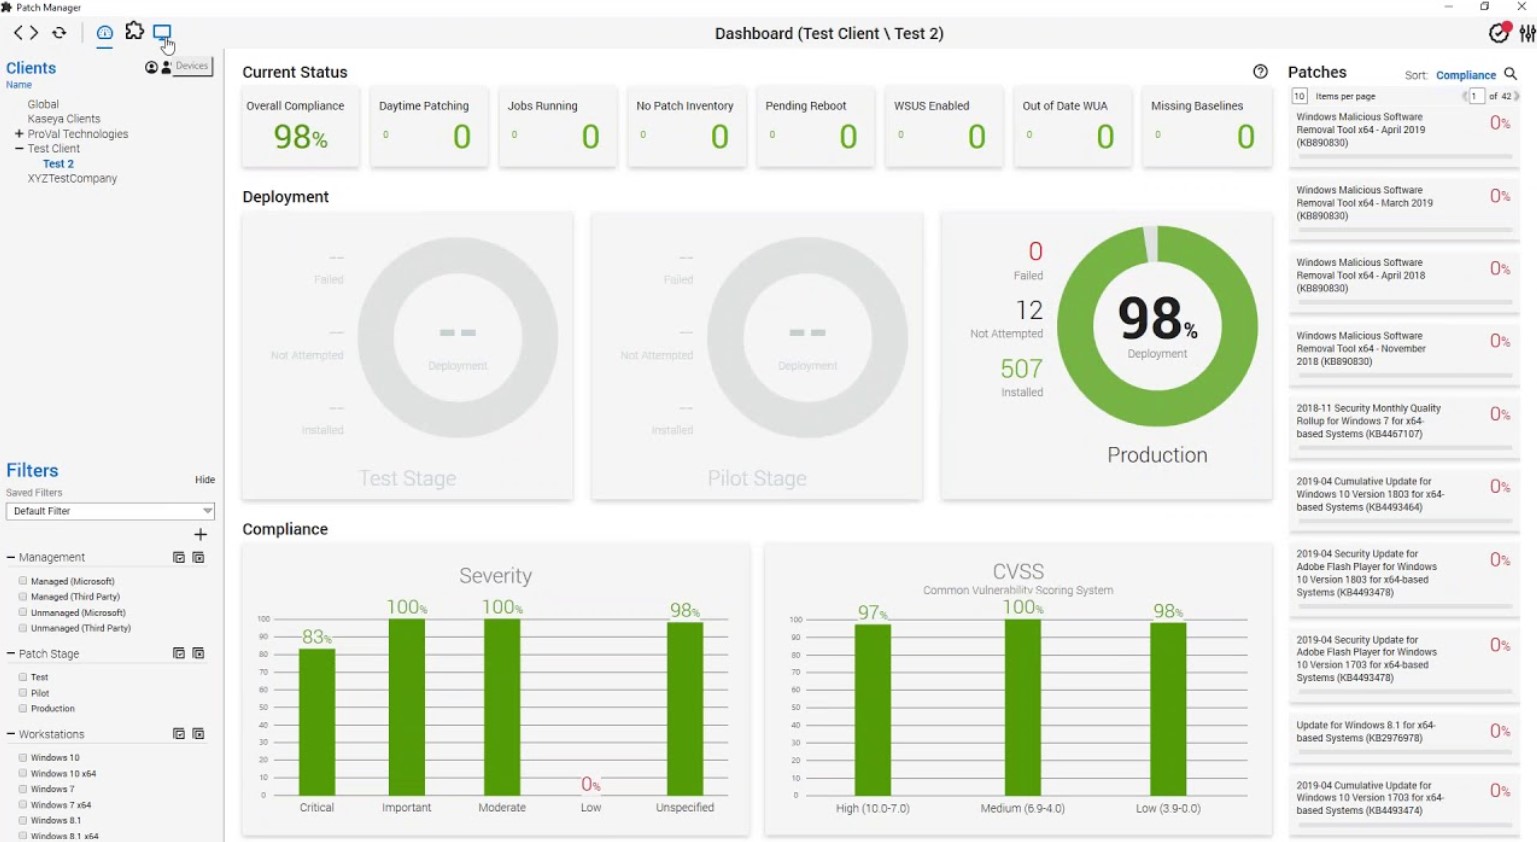Viewport: 1537px width, 842px height.
Task: Collapse the Management filter section
Action: [11, 557]
